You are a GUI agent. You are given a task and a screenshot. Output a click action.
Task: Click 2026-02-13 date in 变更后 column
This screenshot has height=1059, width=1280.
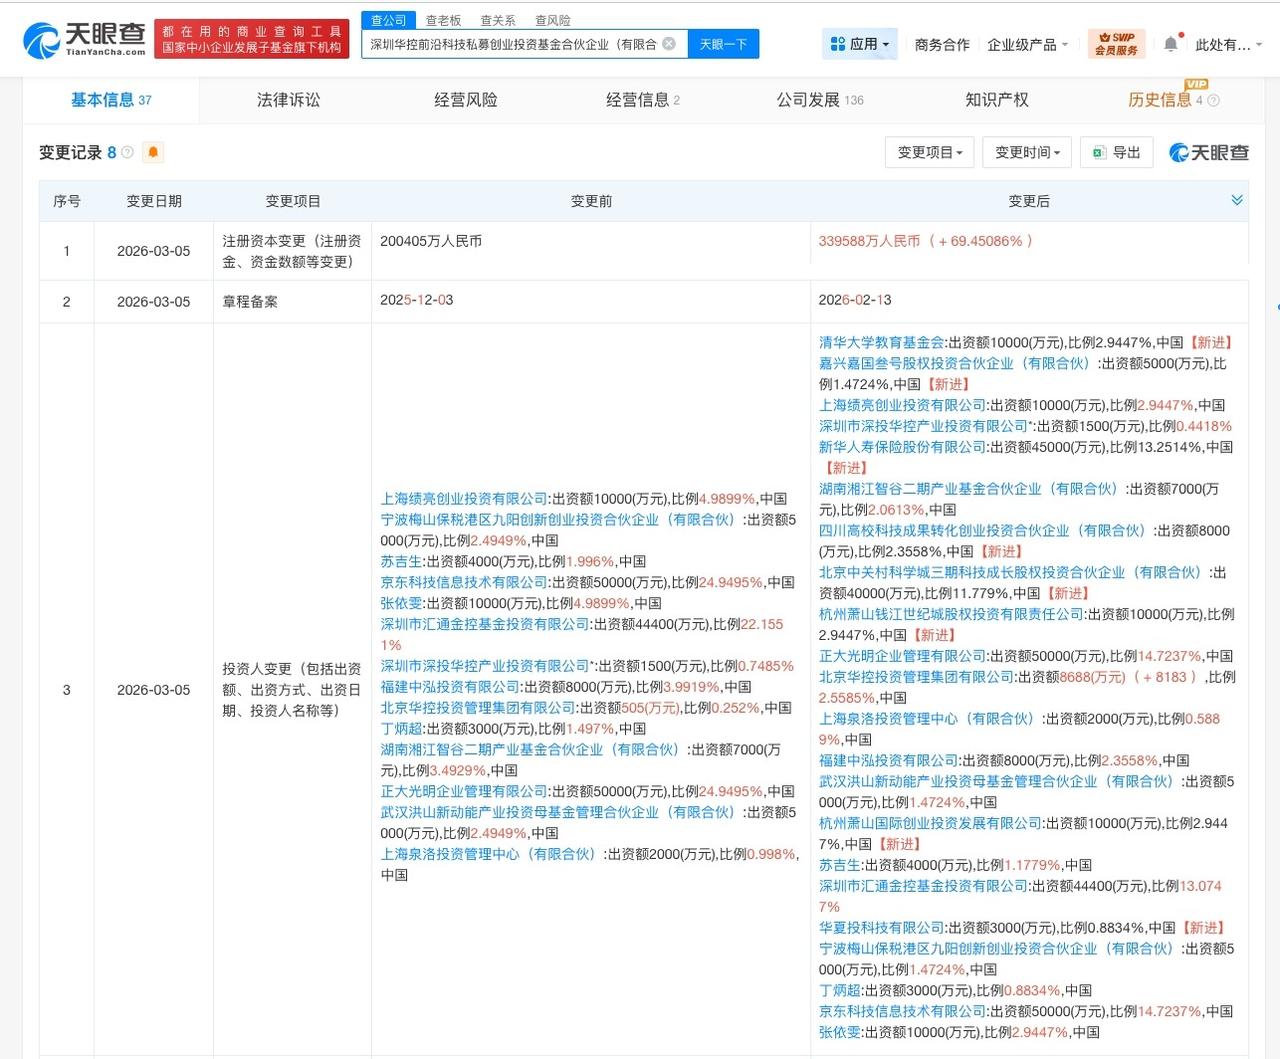[855, 300]
